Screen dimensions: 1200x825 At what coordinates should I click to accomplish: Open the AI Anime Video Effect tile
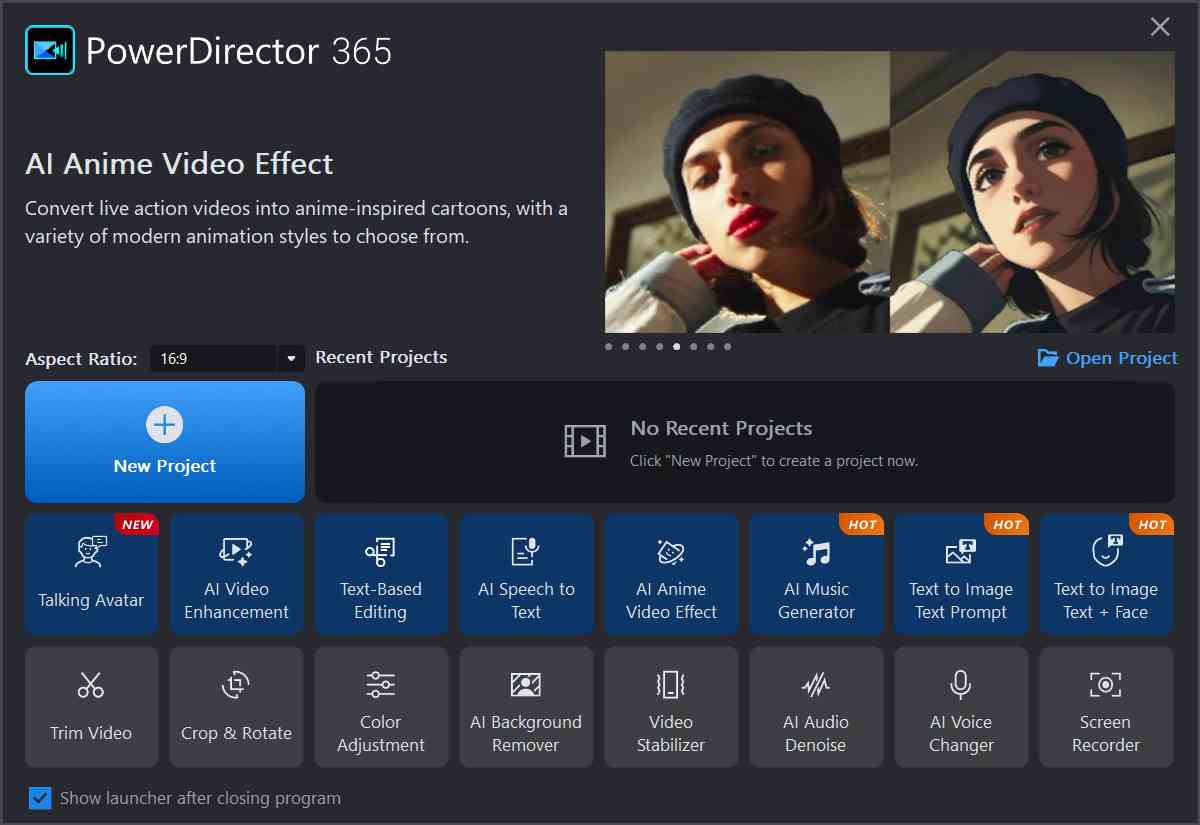coord(671,575)
